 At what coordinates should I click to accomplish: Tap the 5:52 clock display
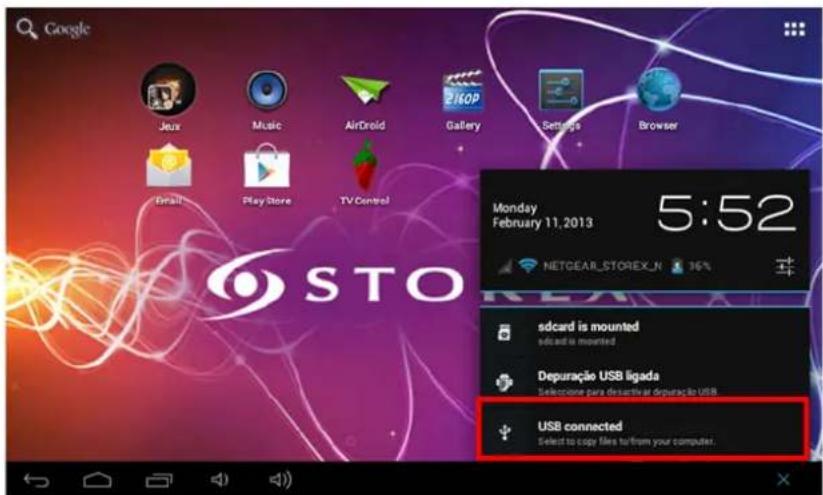point(726,213)
